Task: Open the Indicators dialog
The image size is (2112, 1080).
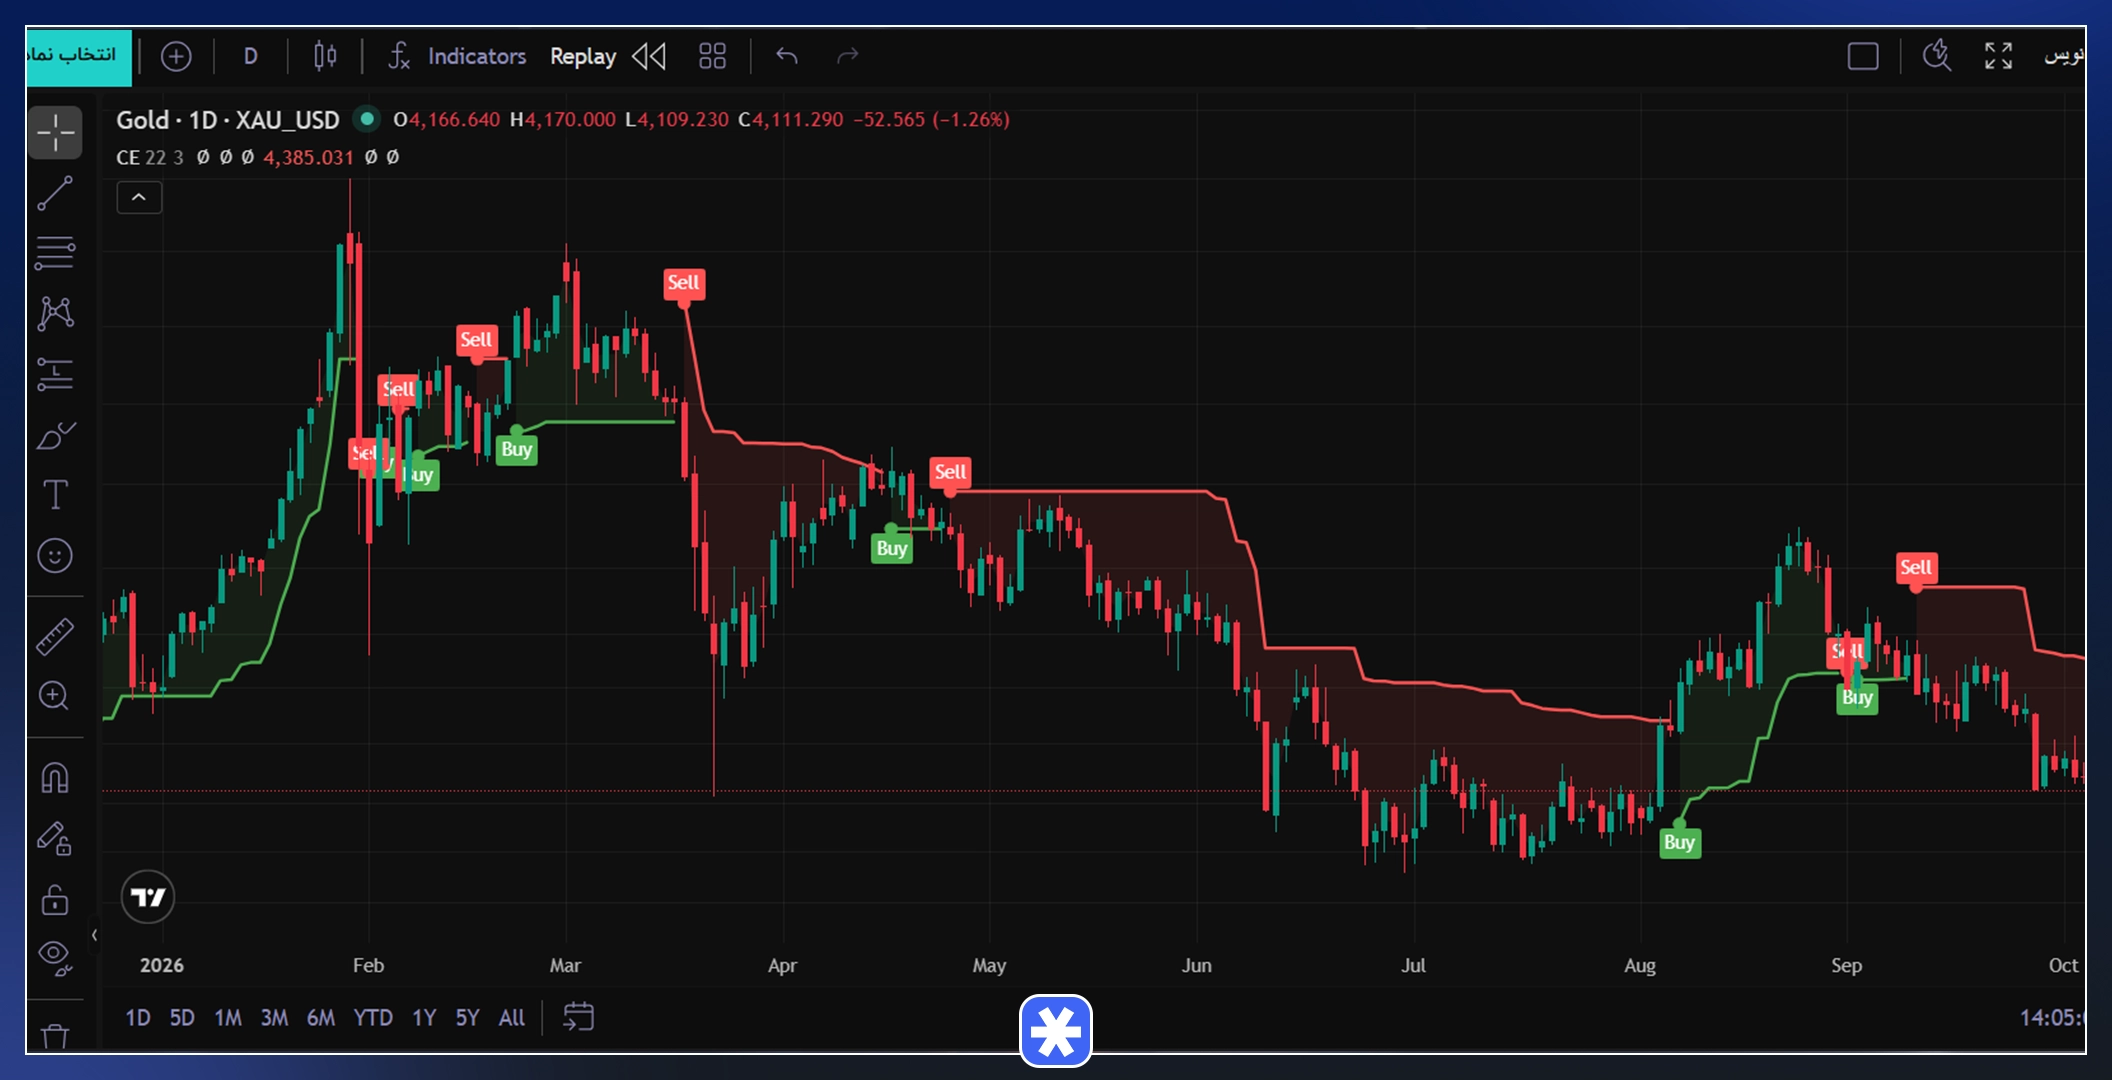Action: point(457,56)
